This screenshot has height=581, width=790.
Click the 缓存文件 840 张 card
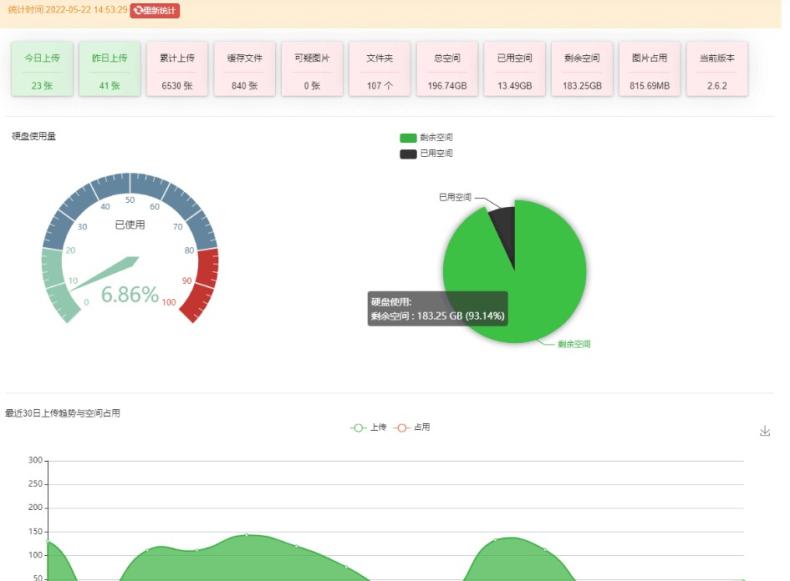click(x=245, y=70)
